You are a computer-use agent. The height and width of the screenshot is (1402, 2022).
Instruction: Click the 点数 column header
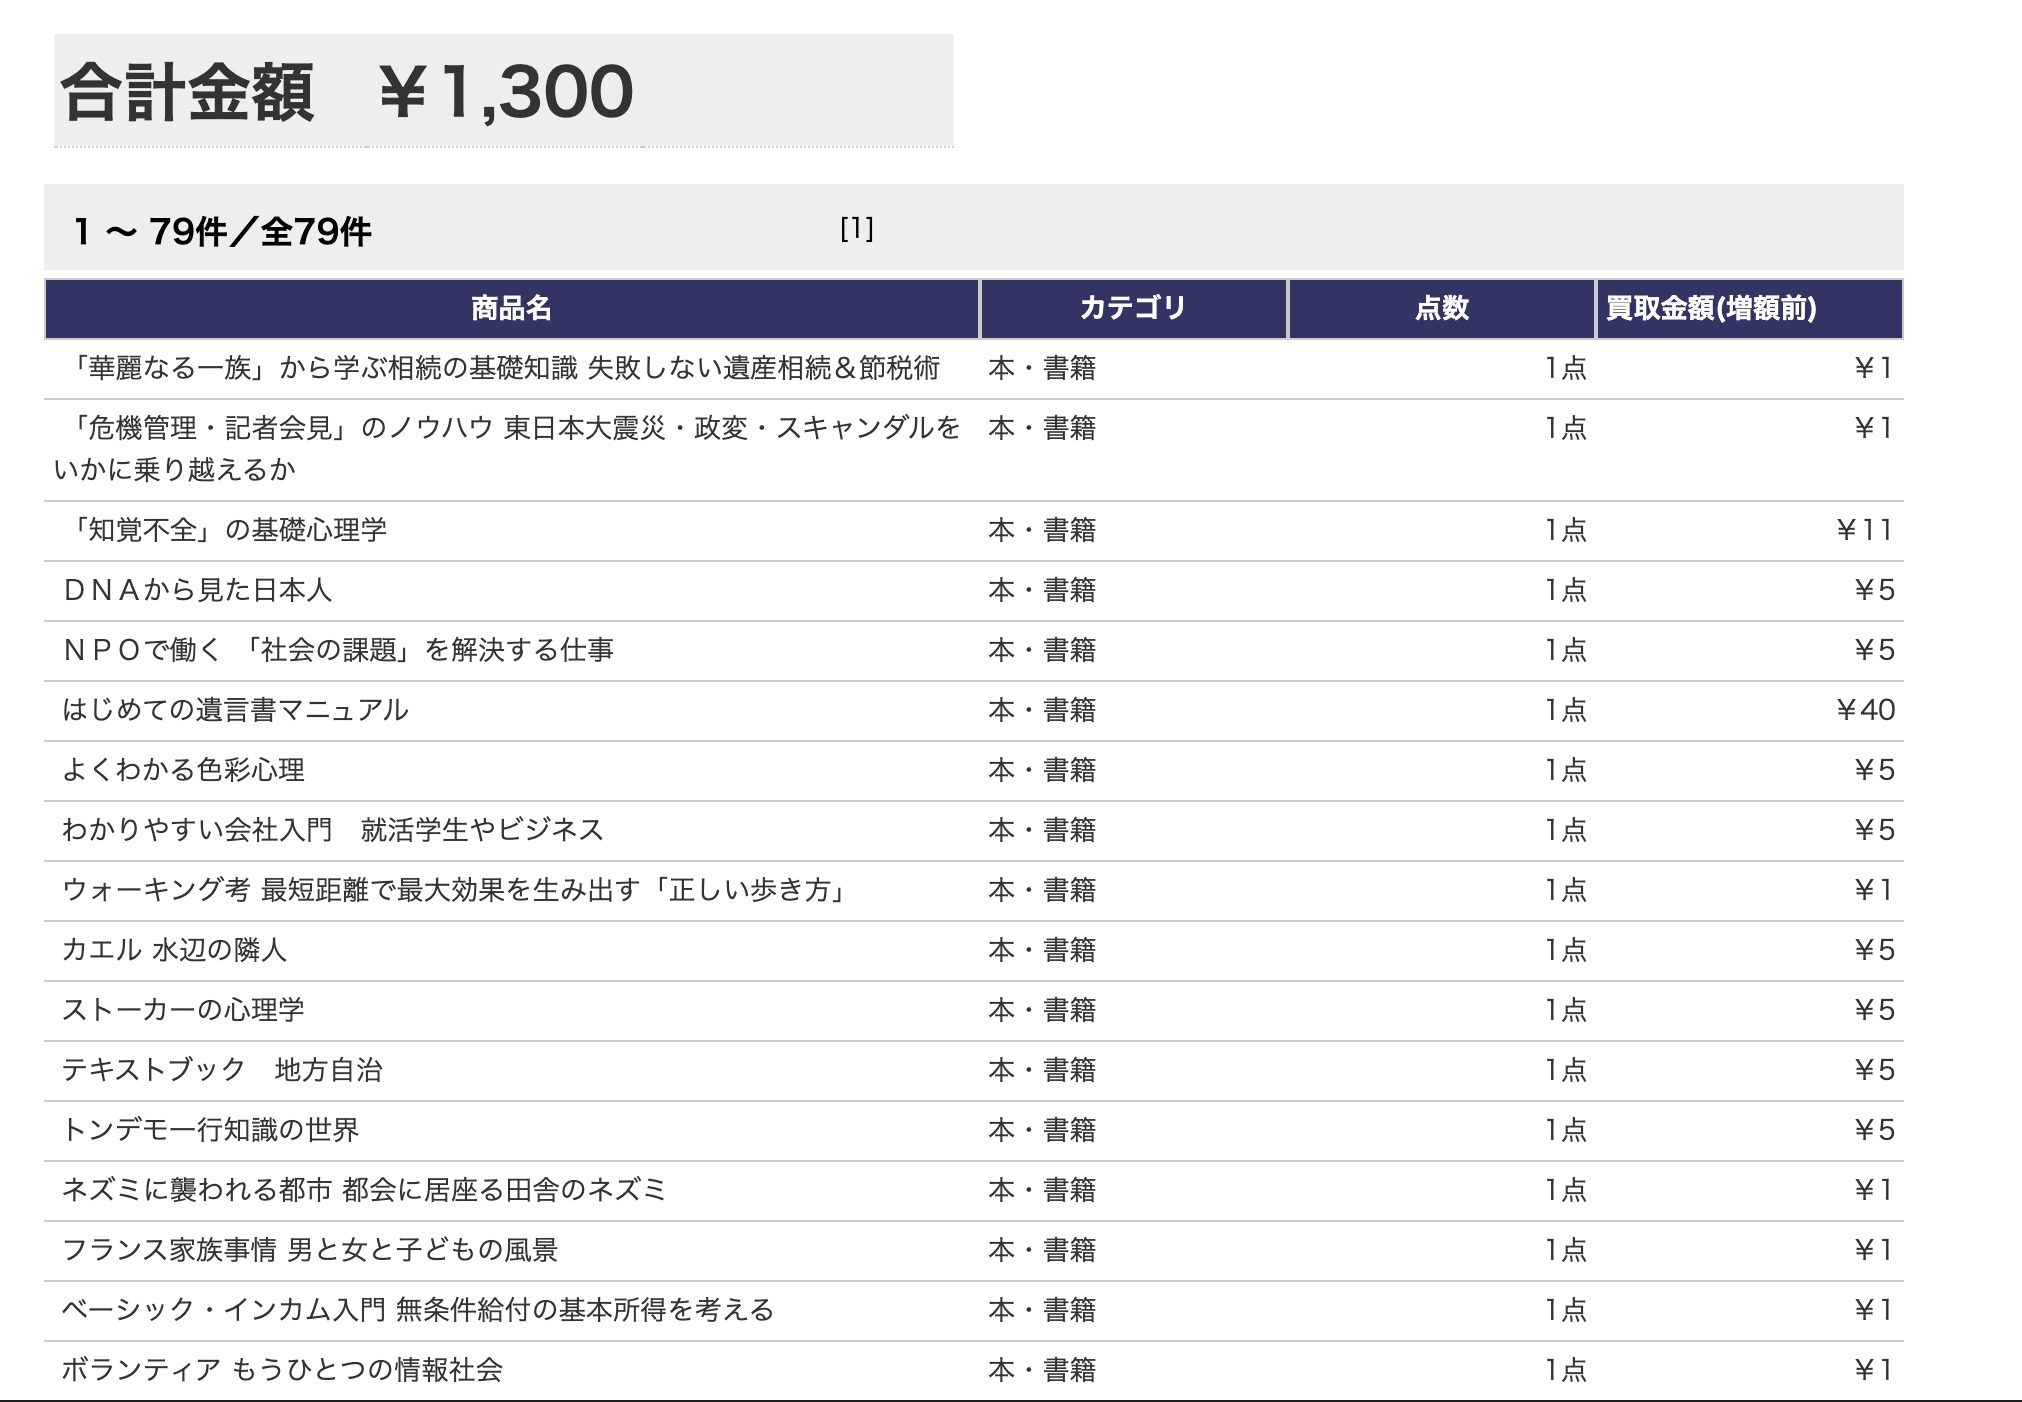point(1441,308)
